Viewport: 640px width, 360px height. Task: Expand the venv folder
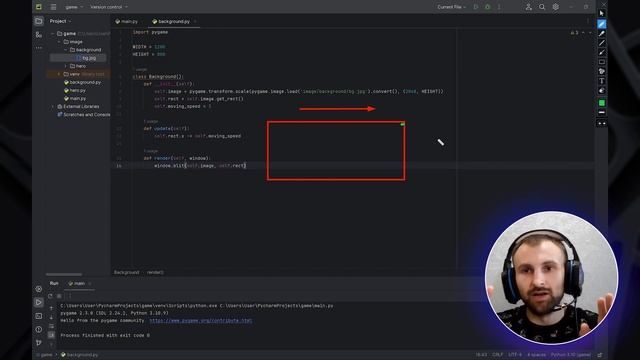[x=59, y=74]
